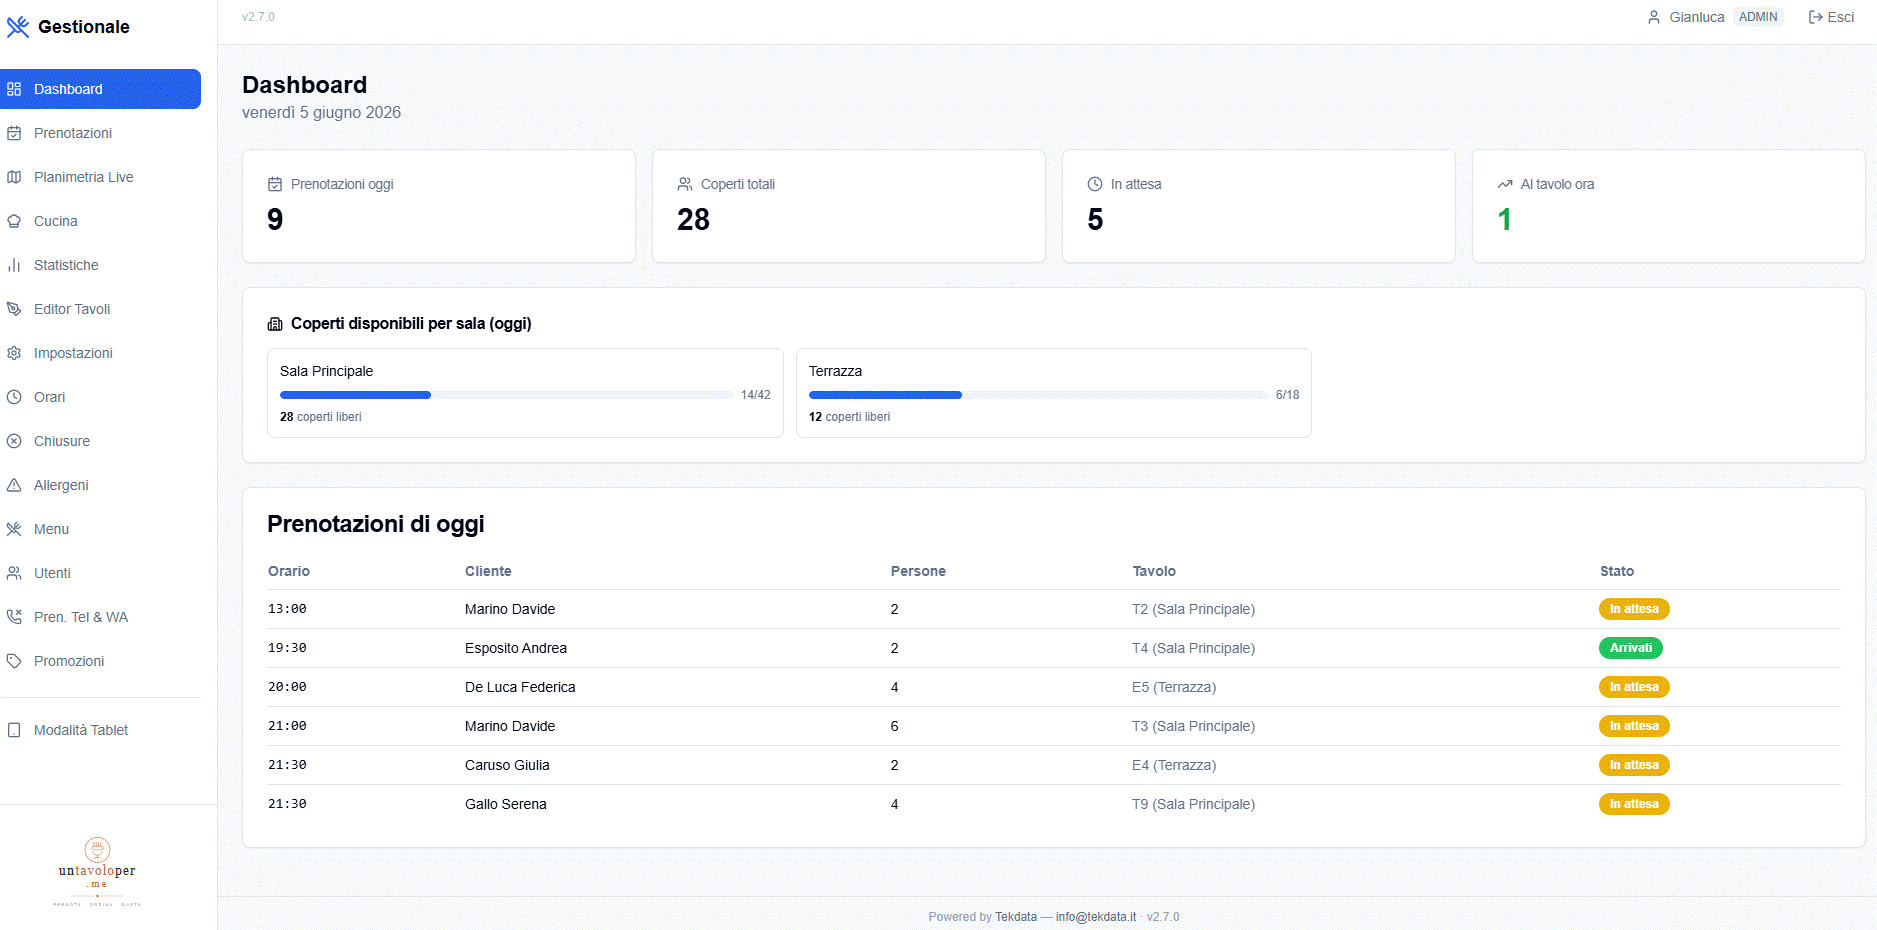The height and width of the screenshot is (930, 1877).
Task: Click the Orari clock icon
Action: click(14, 397)
